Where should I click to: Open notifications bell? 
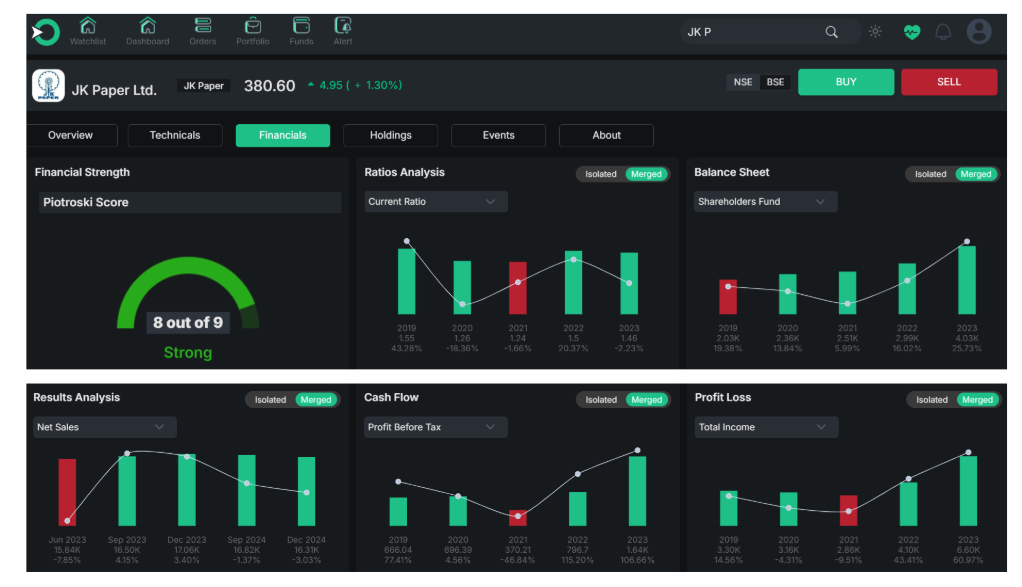(x=943, y=32)
